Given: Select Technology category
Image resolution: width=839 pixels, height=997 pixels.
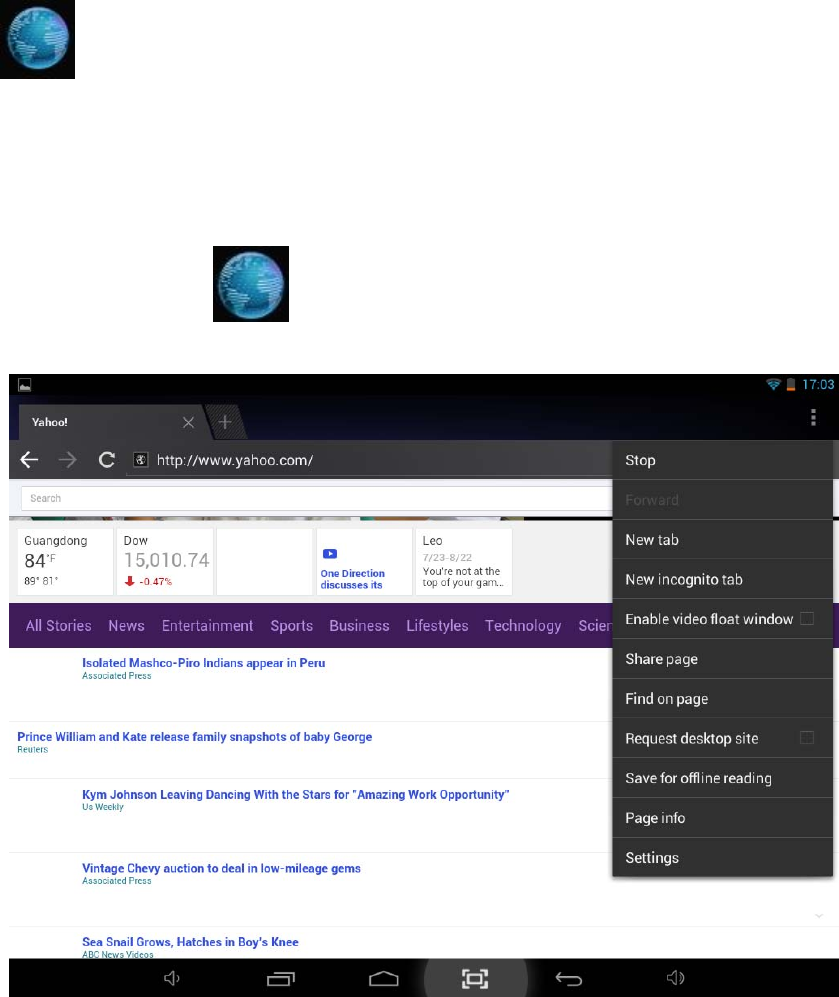Looking at the screenshot, I should click(x=523, y=626).
